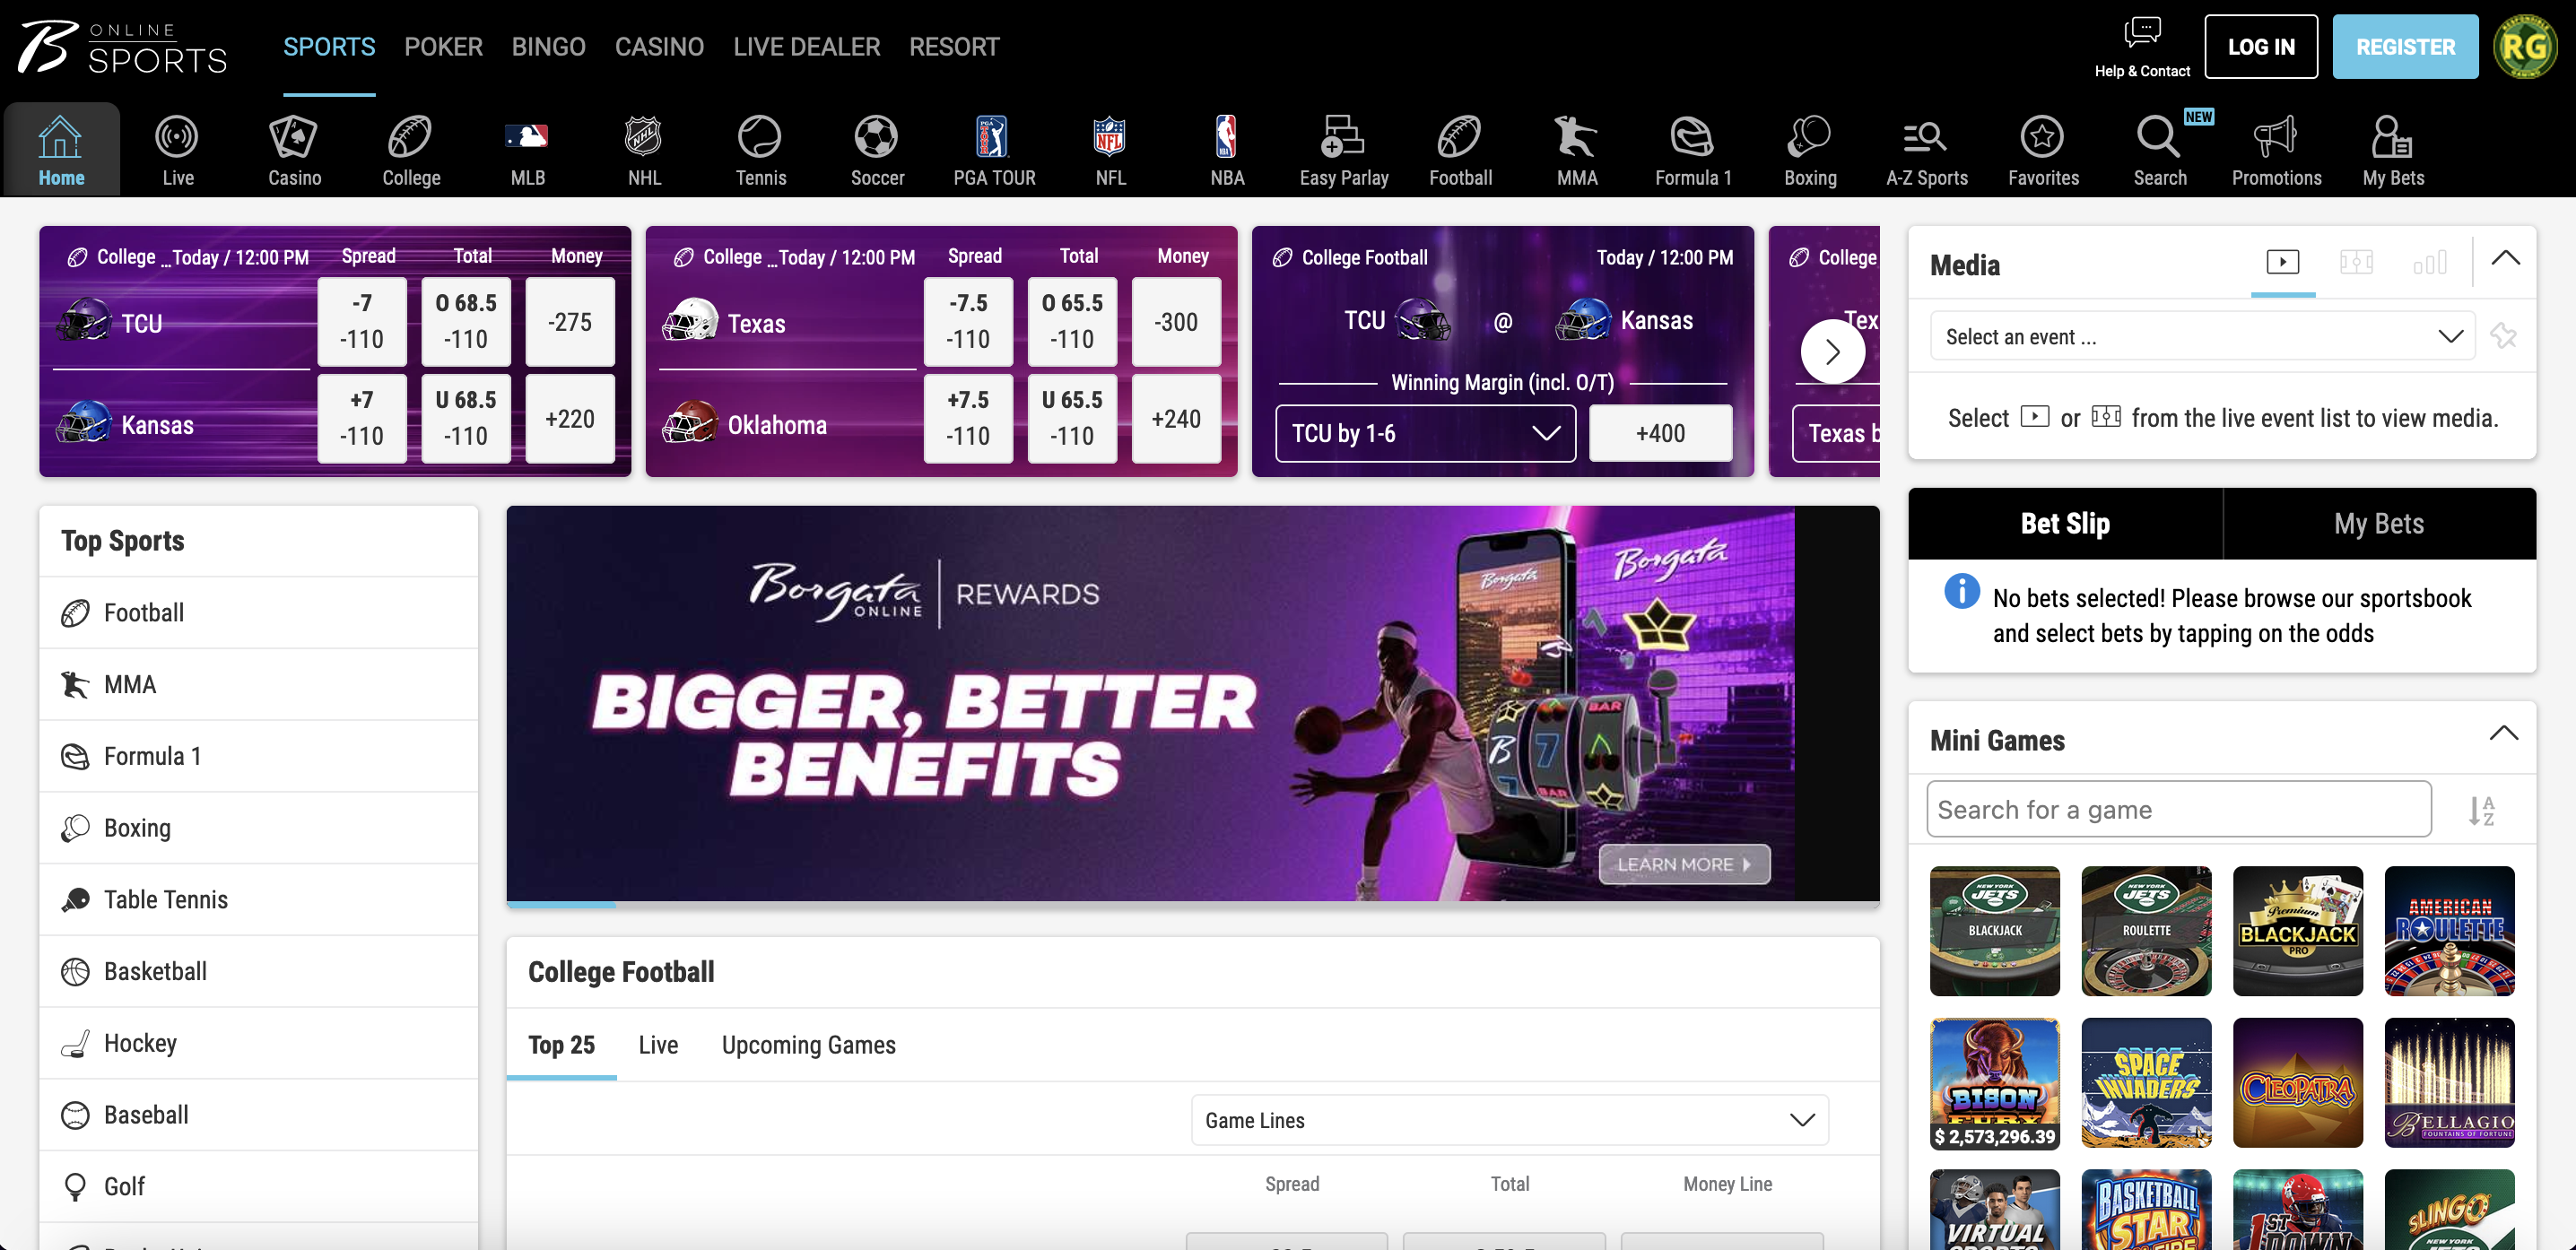The image size is (2576, 1250).
Task: Click the REGISTER button
Action: point(2405,46)
